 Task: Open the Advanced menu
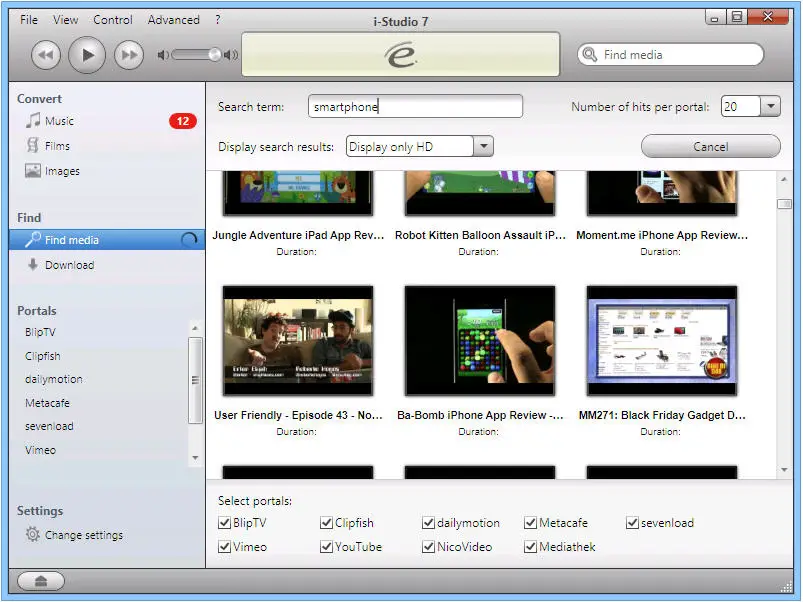[x=173, y=20]
